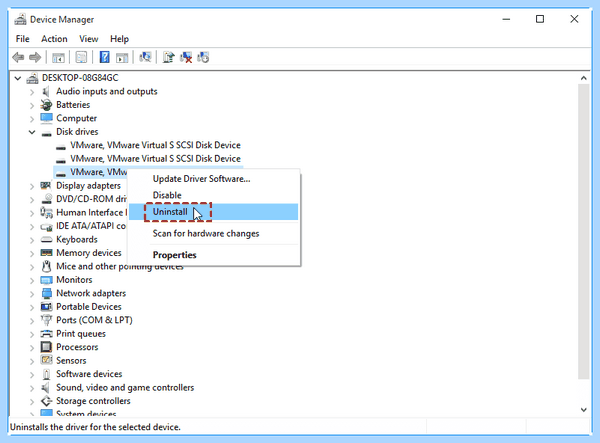Expand the Memory devices category
600x443 pixels.
tap(32, 253)
